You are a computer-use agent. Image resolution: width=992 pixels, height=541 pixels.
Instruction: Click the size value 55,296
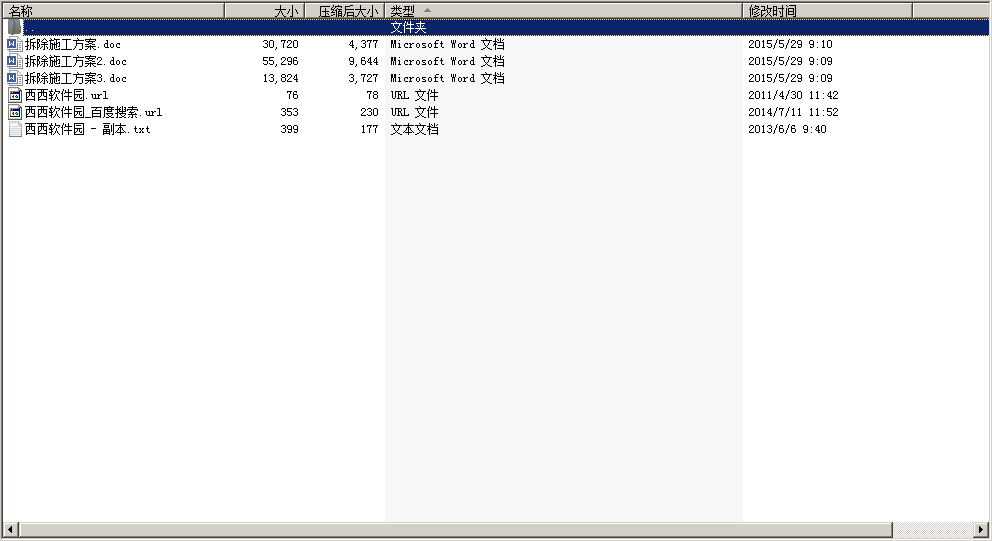tap(280, 61)
